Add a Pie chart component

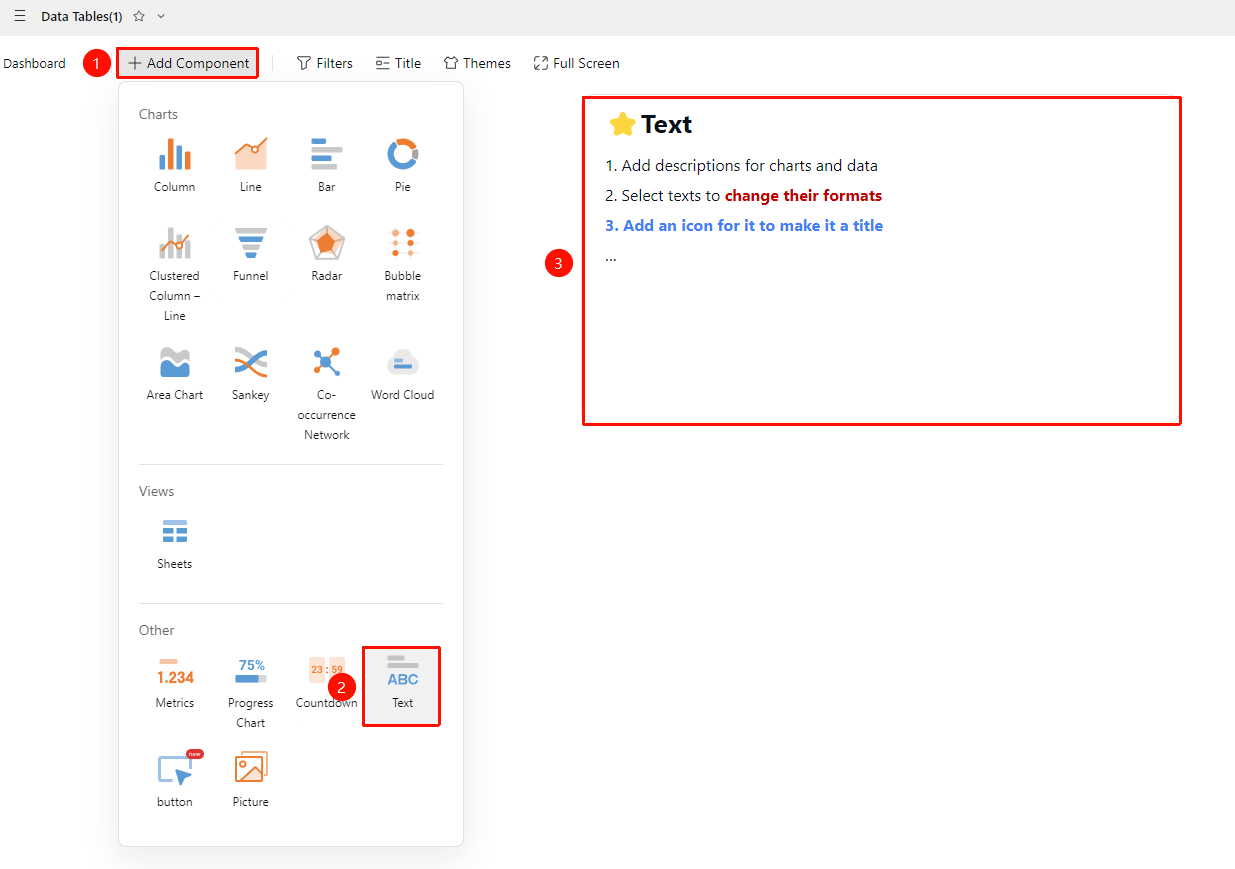pos(403,165)
